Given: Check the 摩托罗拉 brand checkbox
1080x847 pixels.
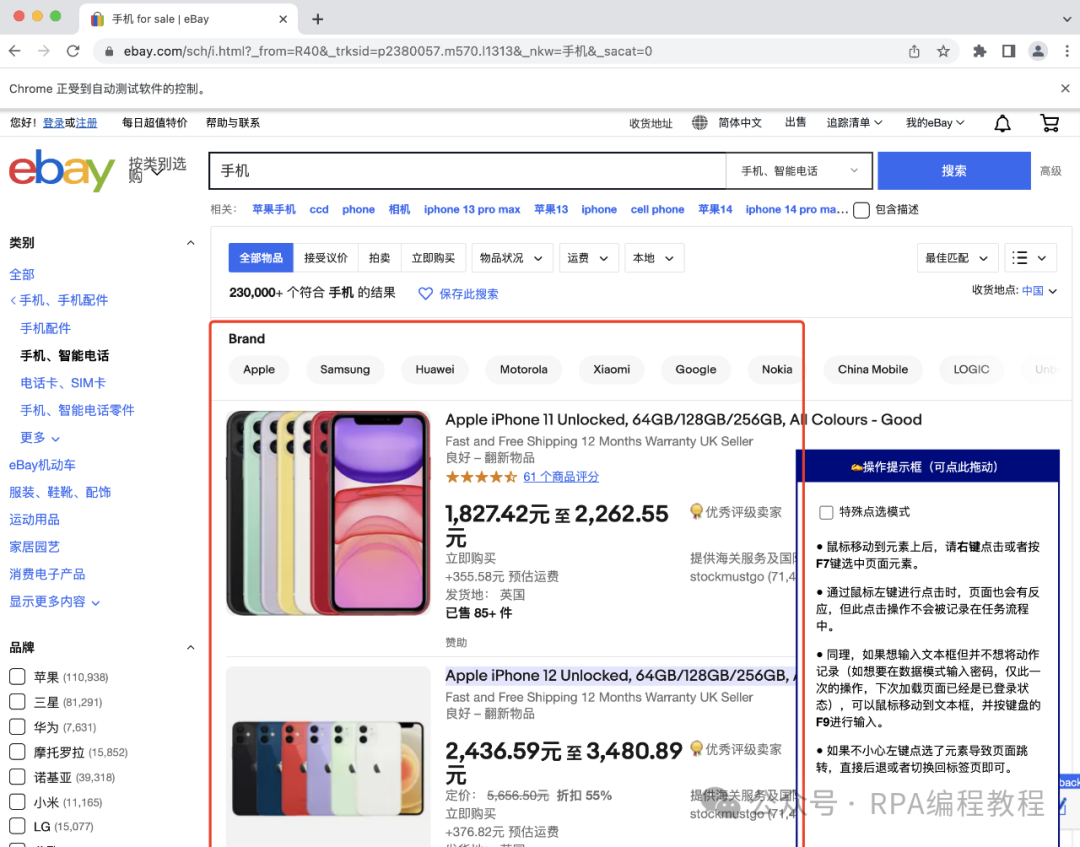Looking at the screenshot, I should pos(17,752).
